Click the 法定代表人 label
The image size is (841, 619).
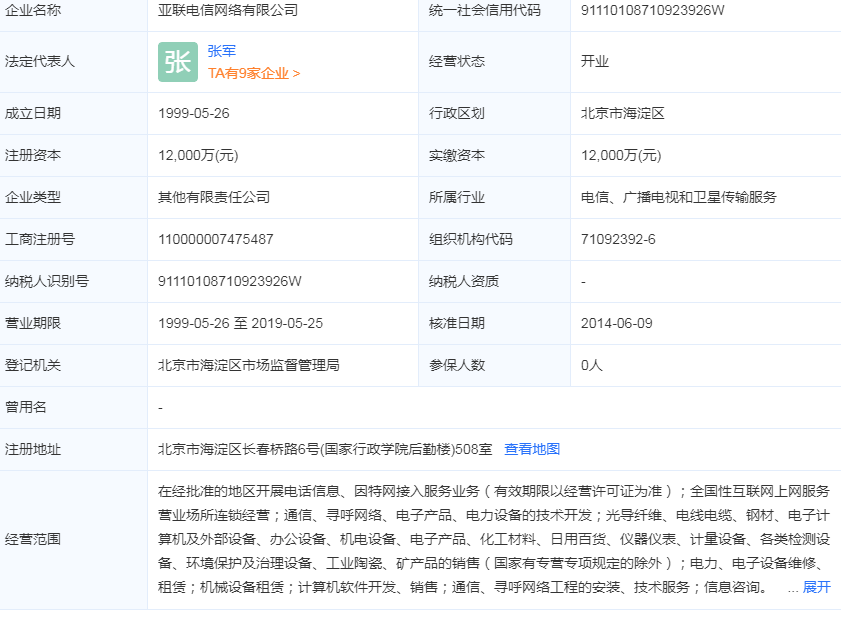pos(40,61)
